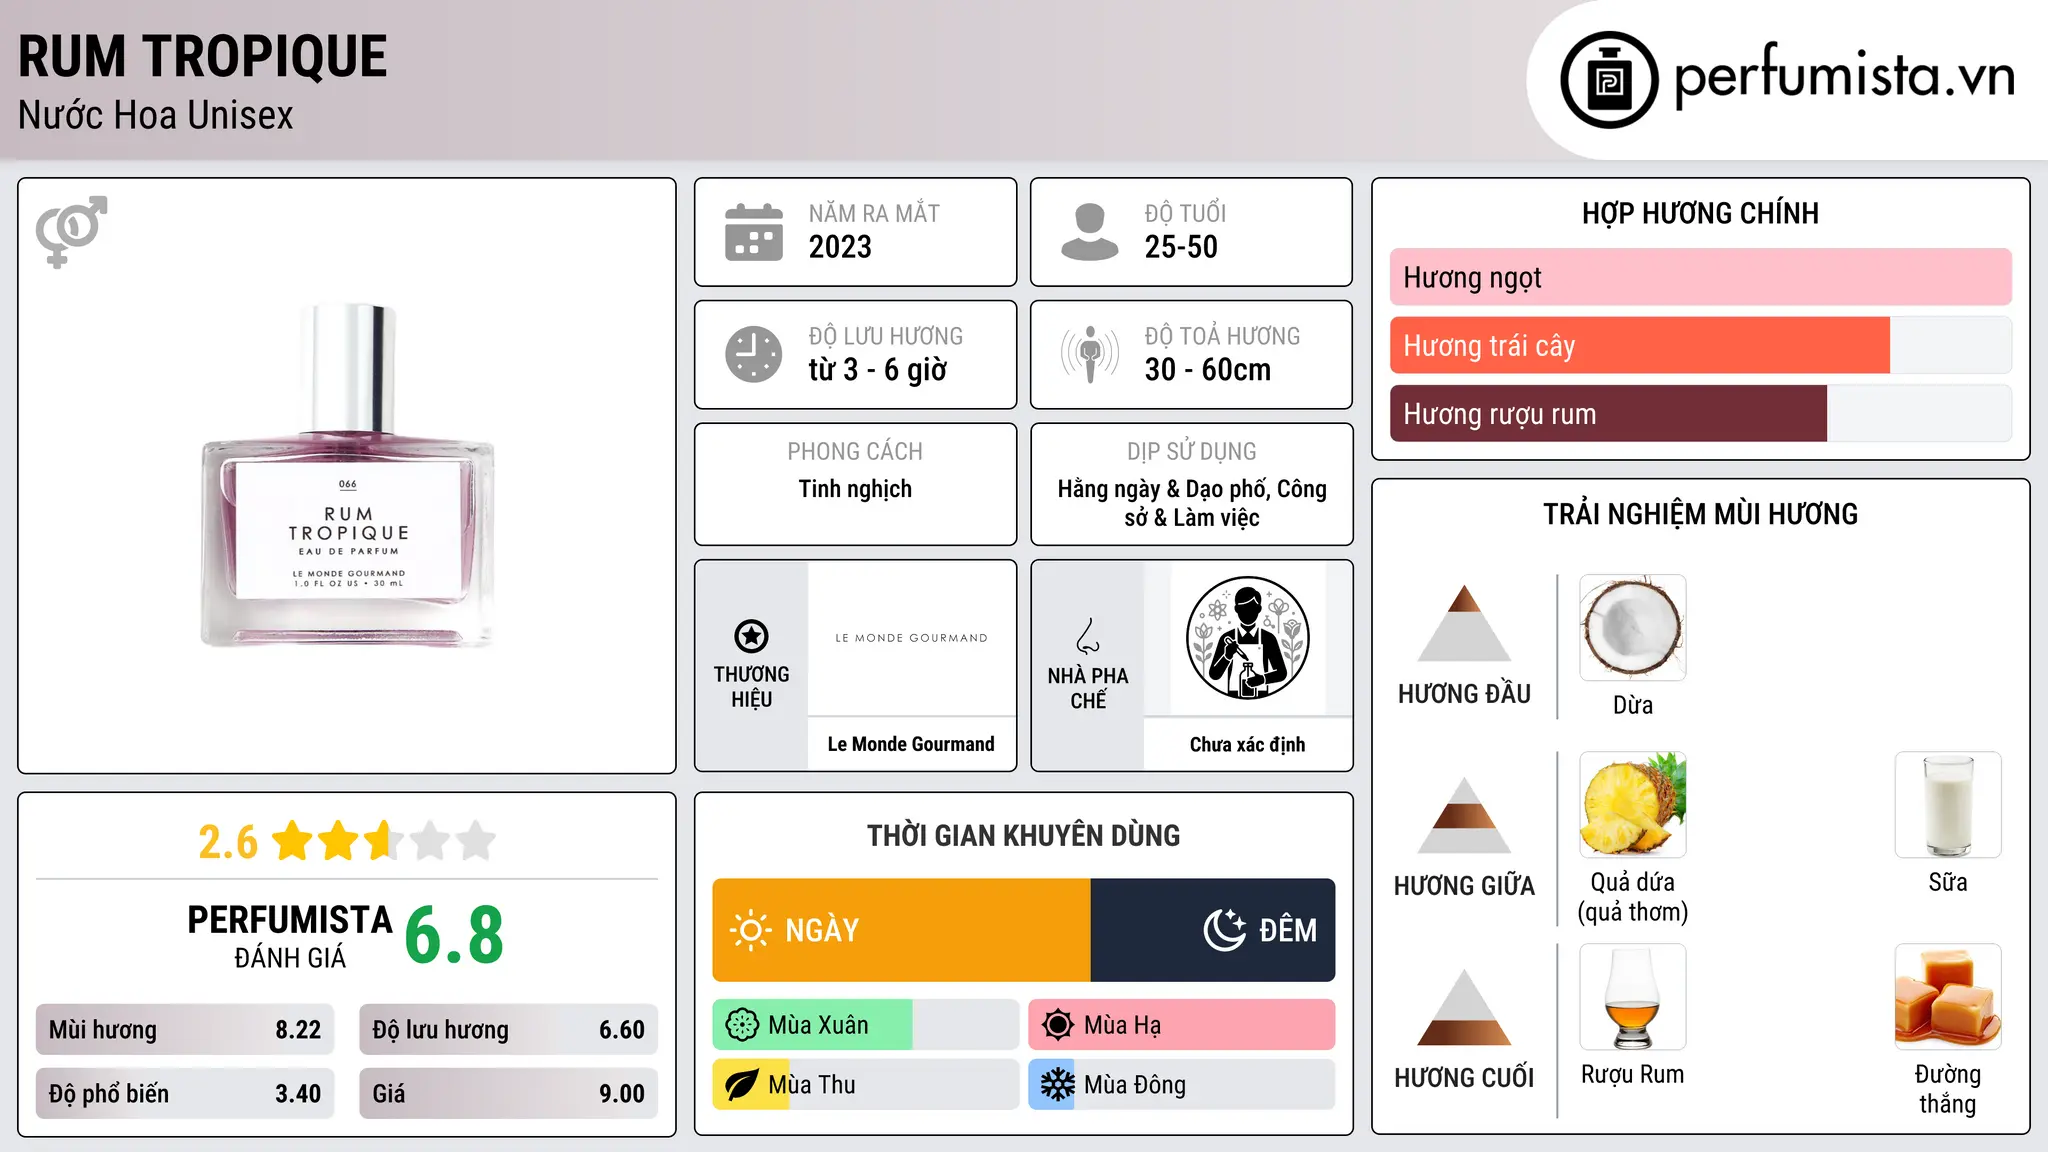Click the Le Monde Gourmand brand logo image
The width and height of the screenshot is (2048, 1152).
(x=911, y=638)
